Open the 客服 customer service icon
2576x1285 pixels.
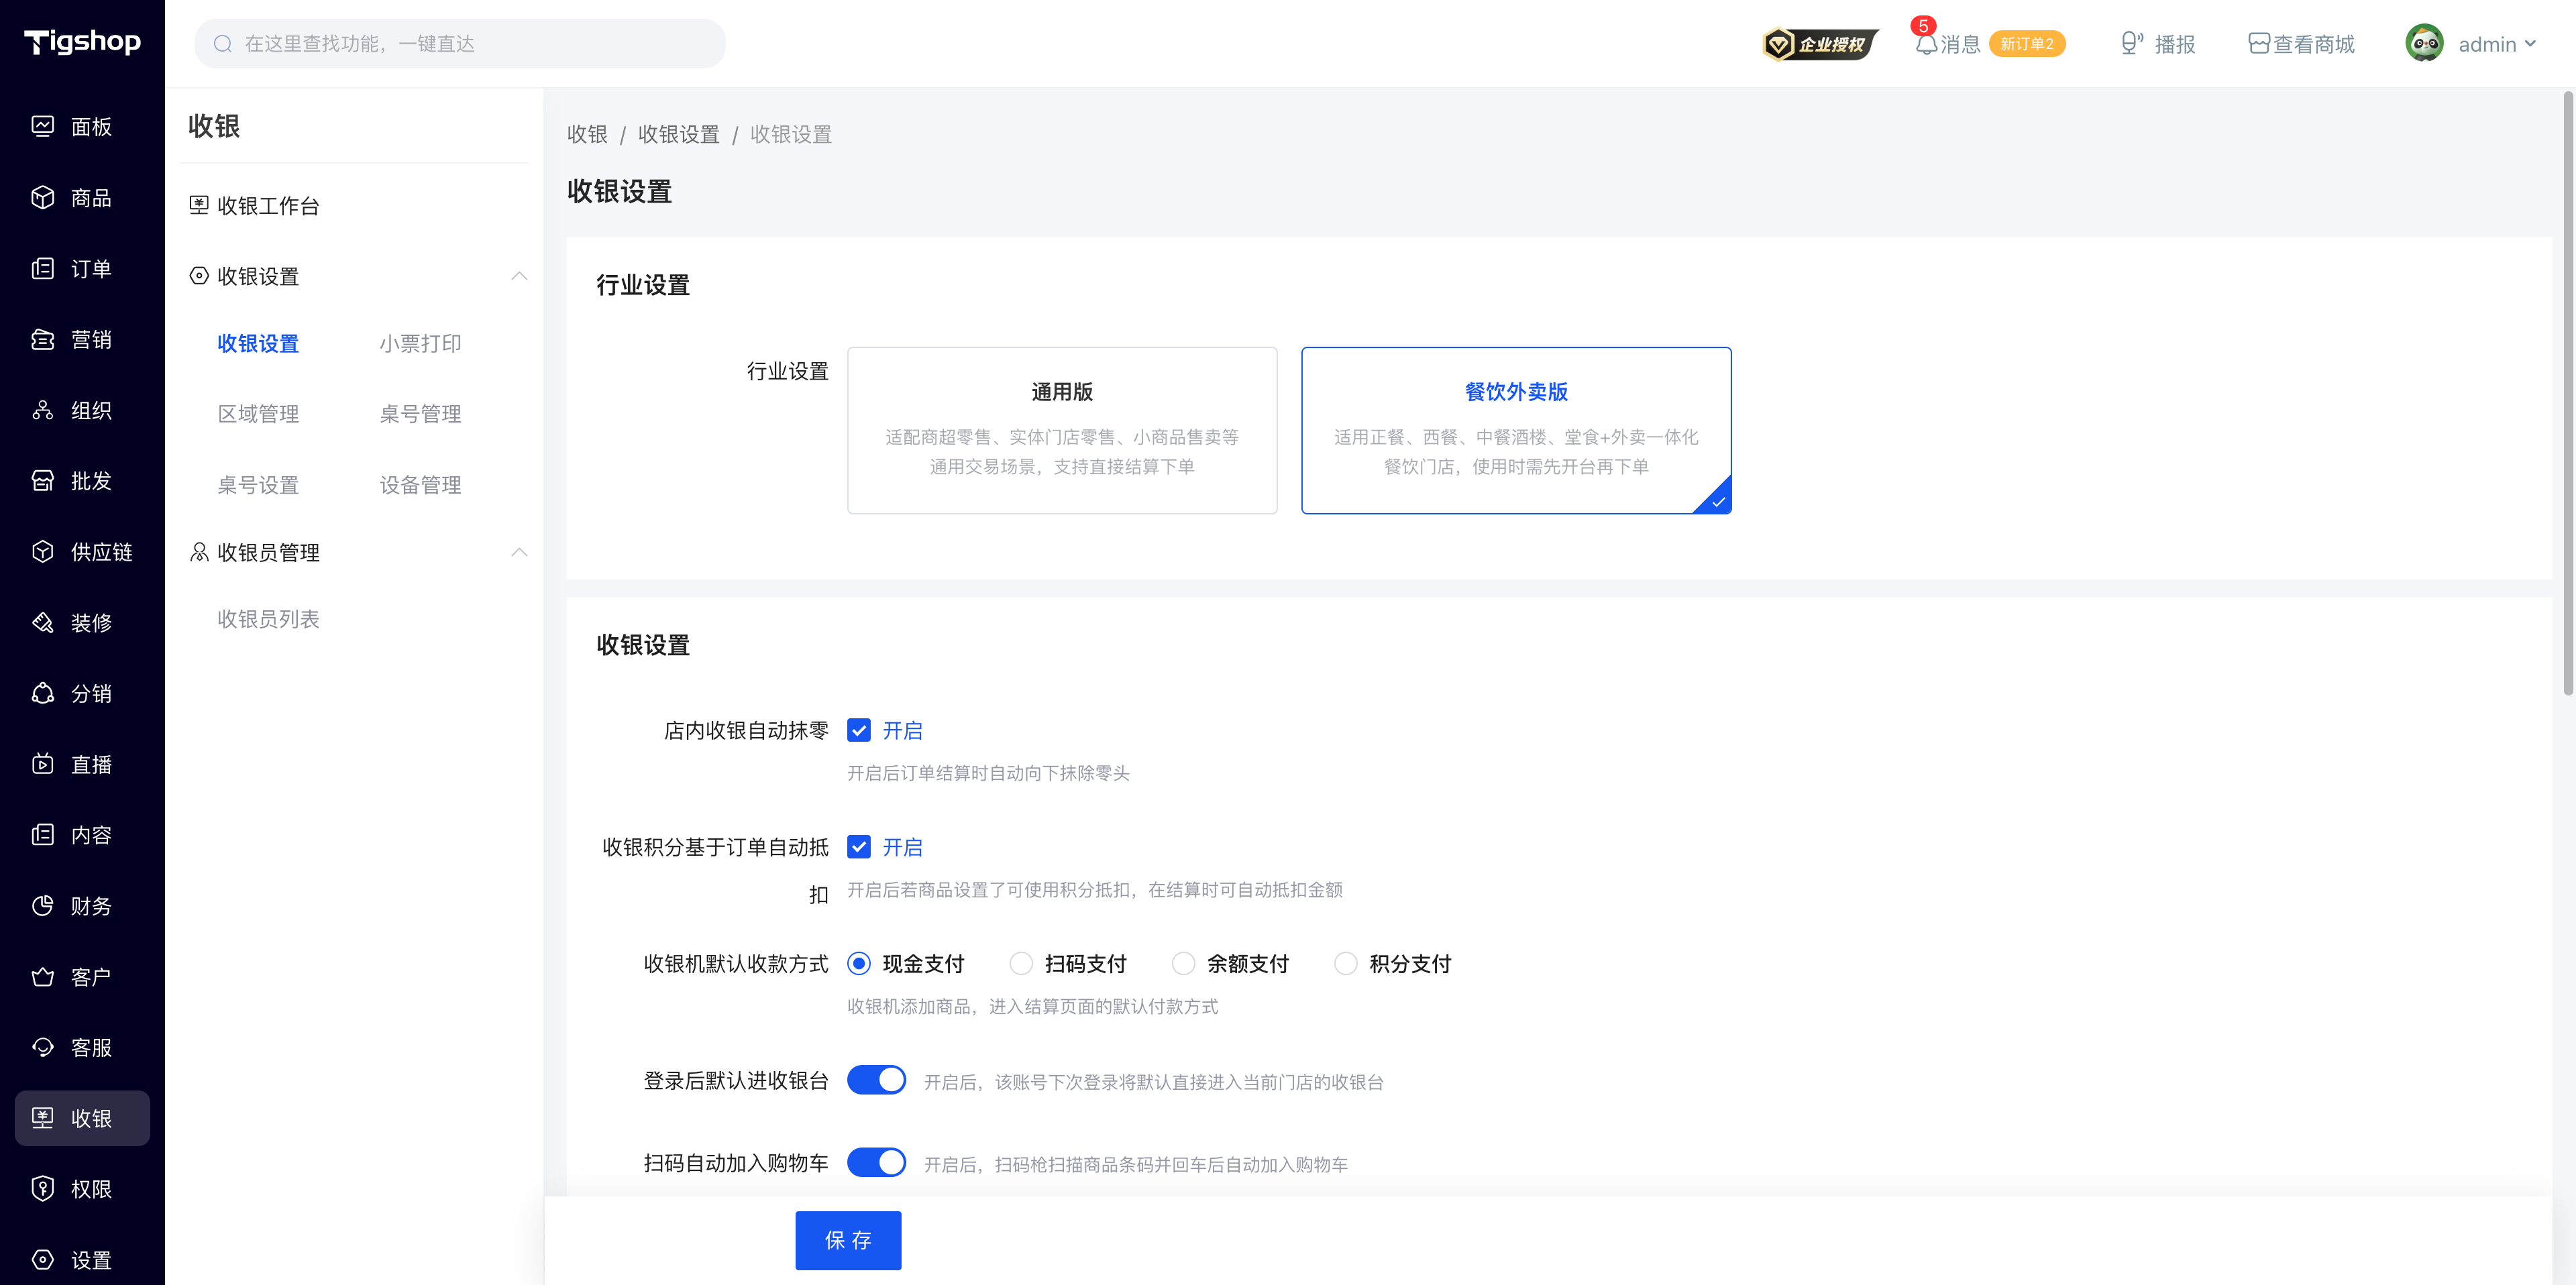coord(42,1047)
